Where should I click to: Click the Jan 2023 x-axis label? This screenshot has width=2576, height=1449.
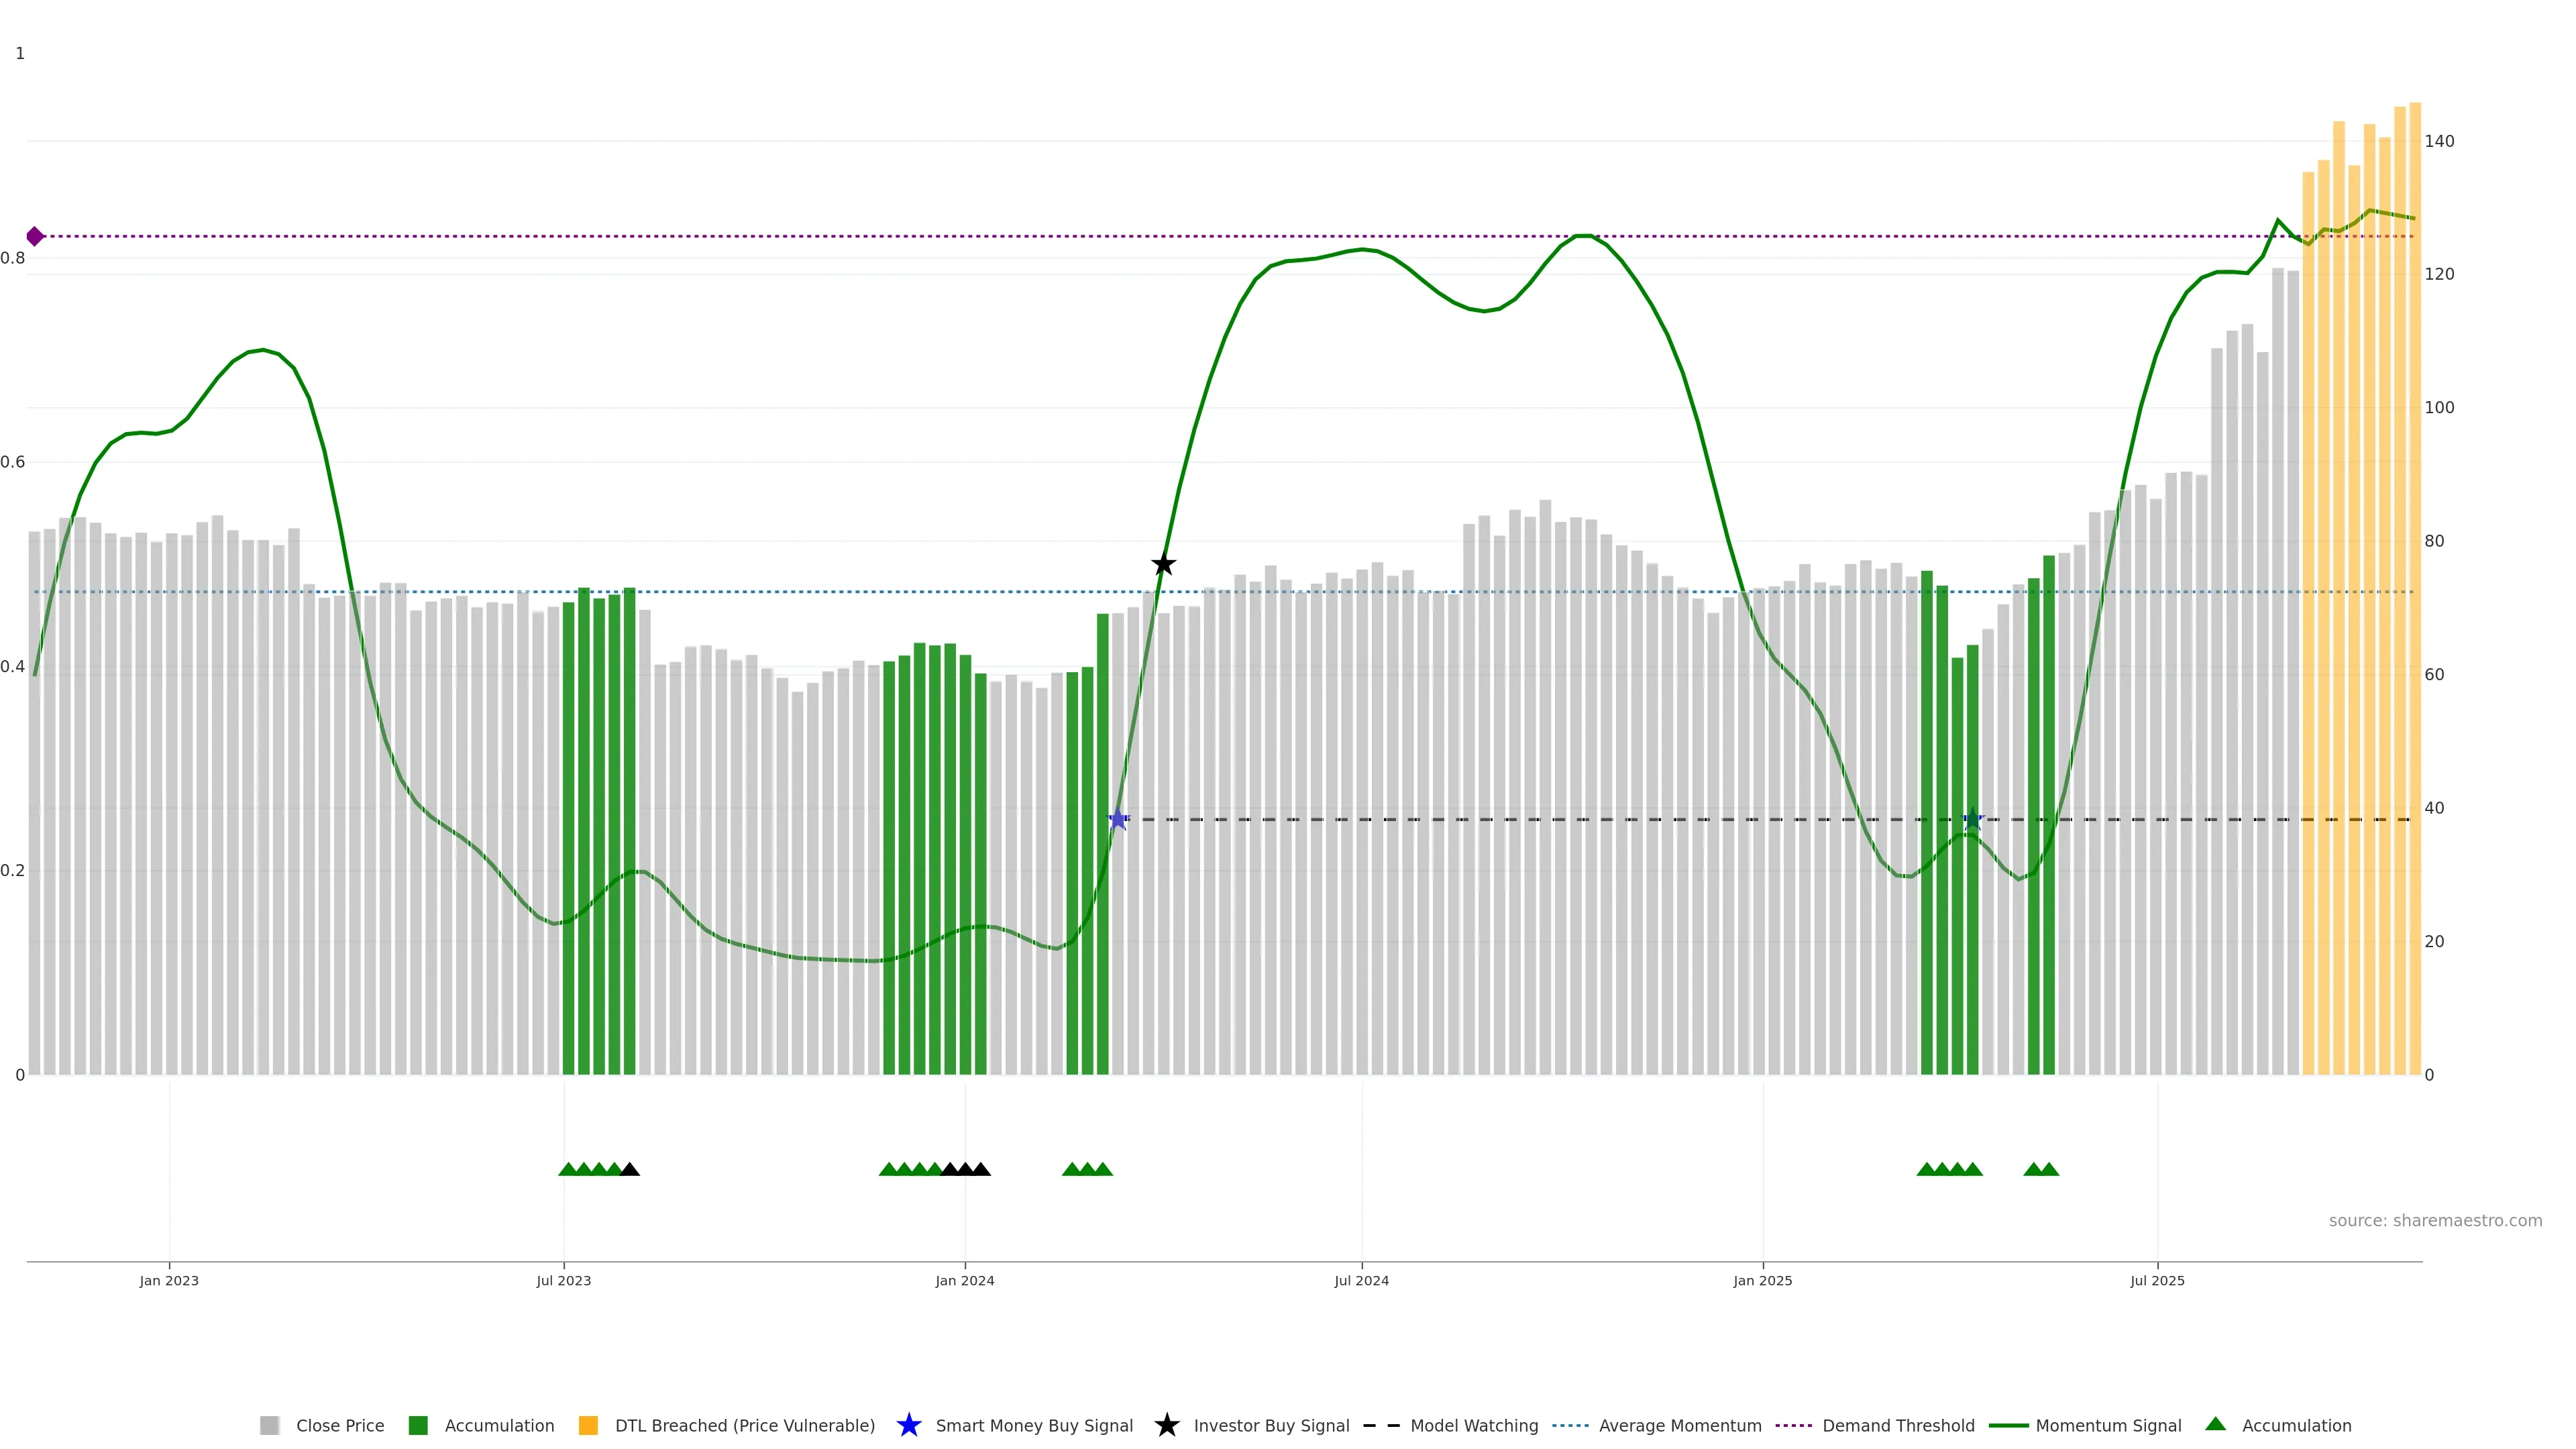click(169, 1280)
